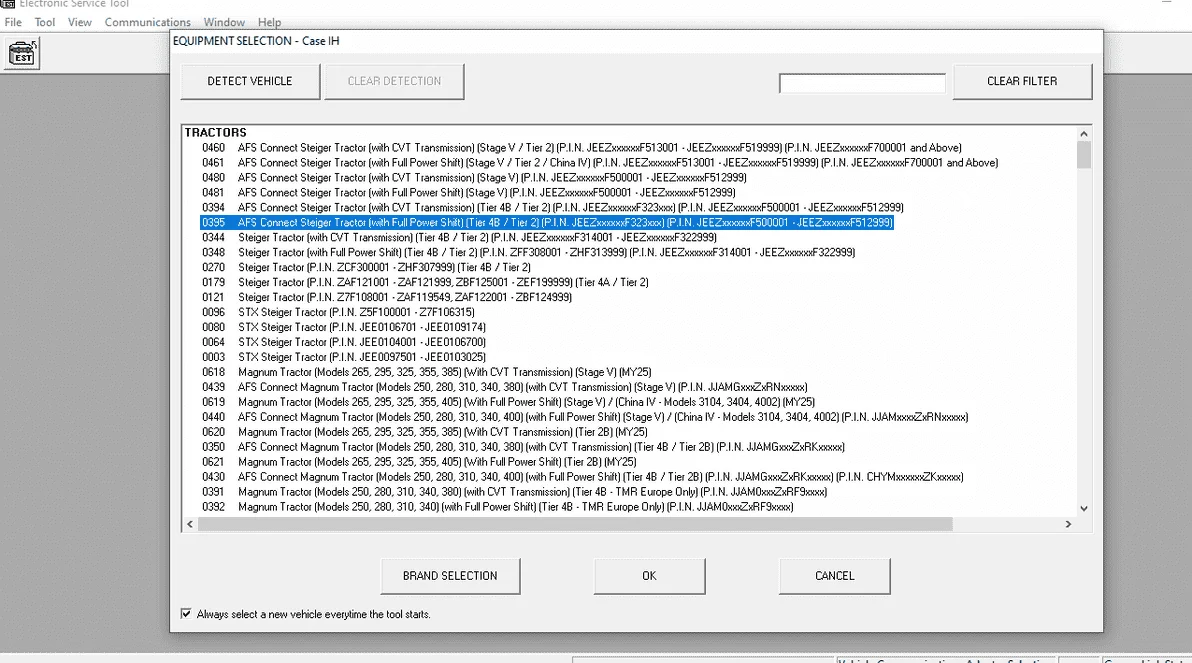Open the Communications menu
The height and width of the screenshot is (663, 1192).
coord(147,22)
